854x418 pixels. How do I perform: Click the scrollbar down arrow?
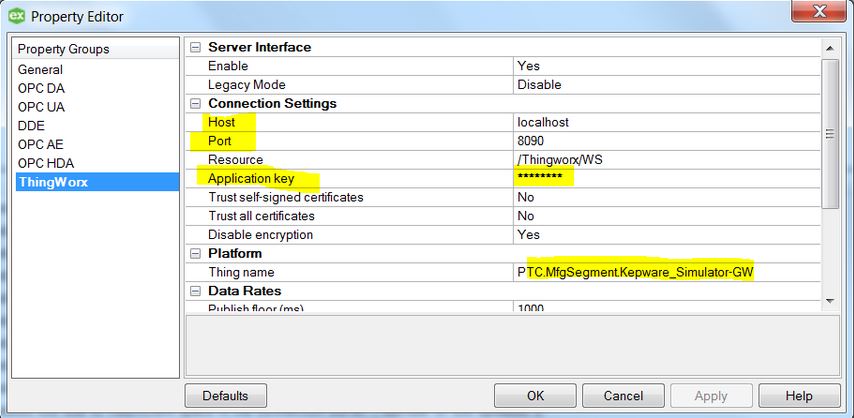829,301
